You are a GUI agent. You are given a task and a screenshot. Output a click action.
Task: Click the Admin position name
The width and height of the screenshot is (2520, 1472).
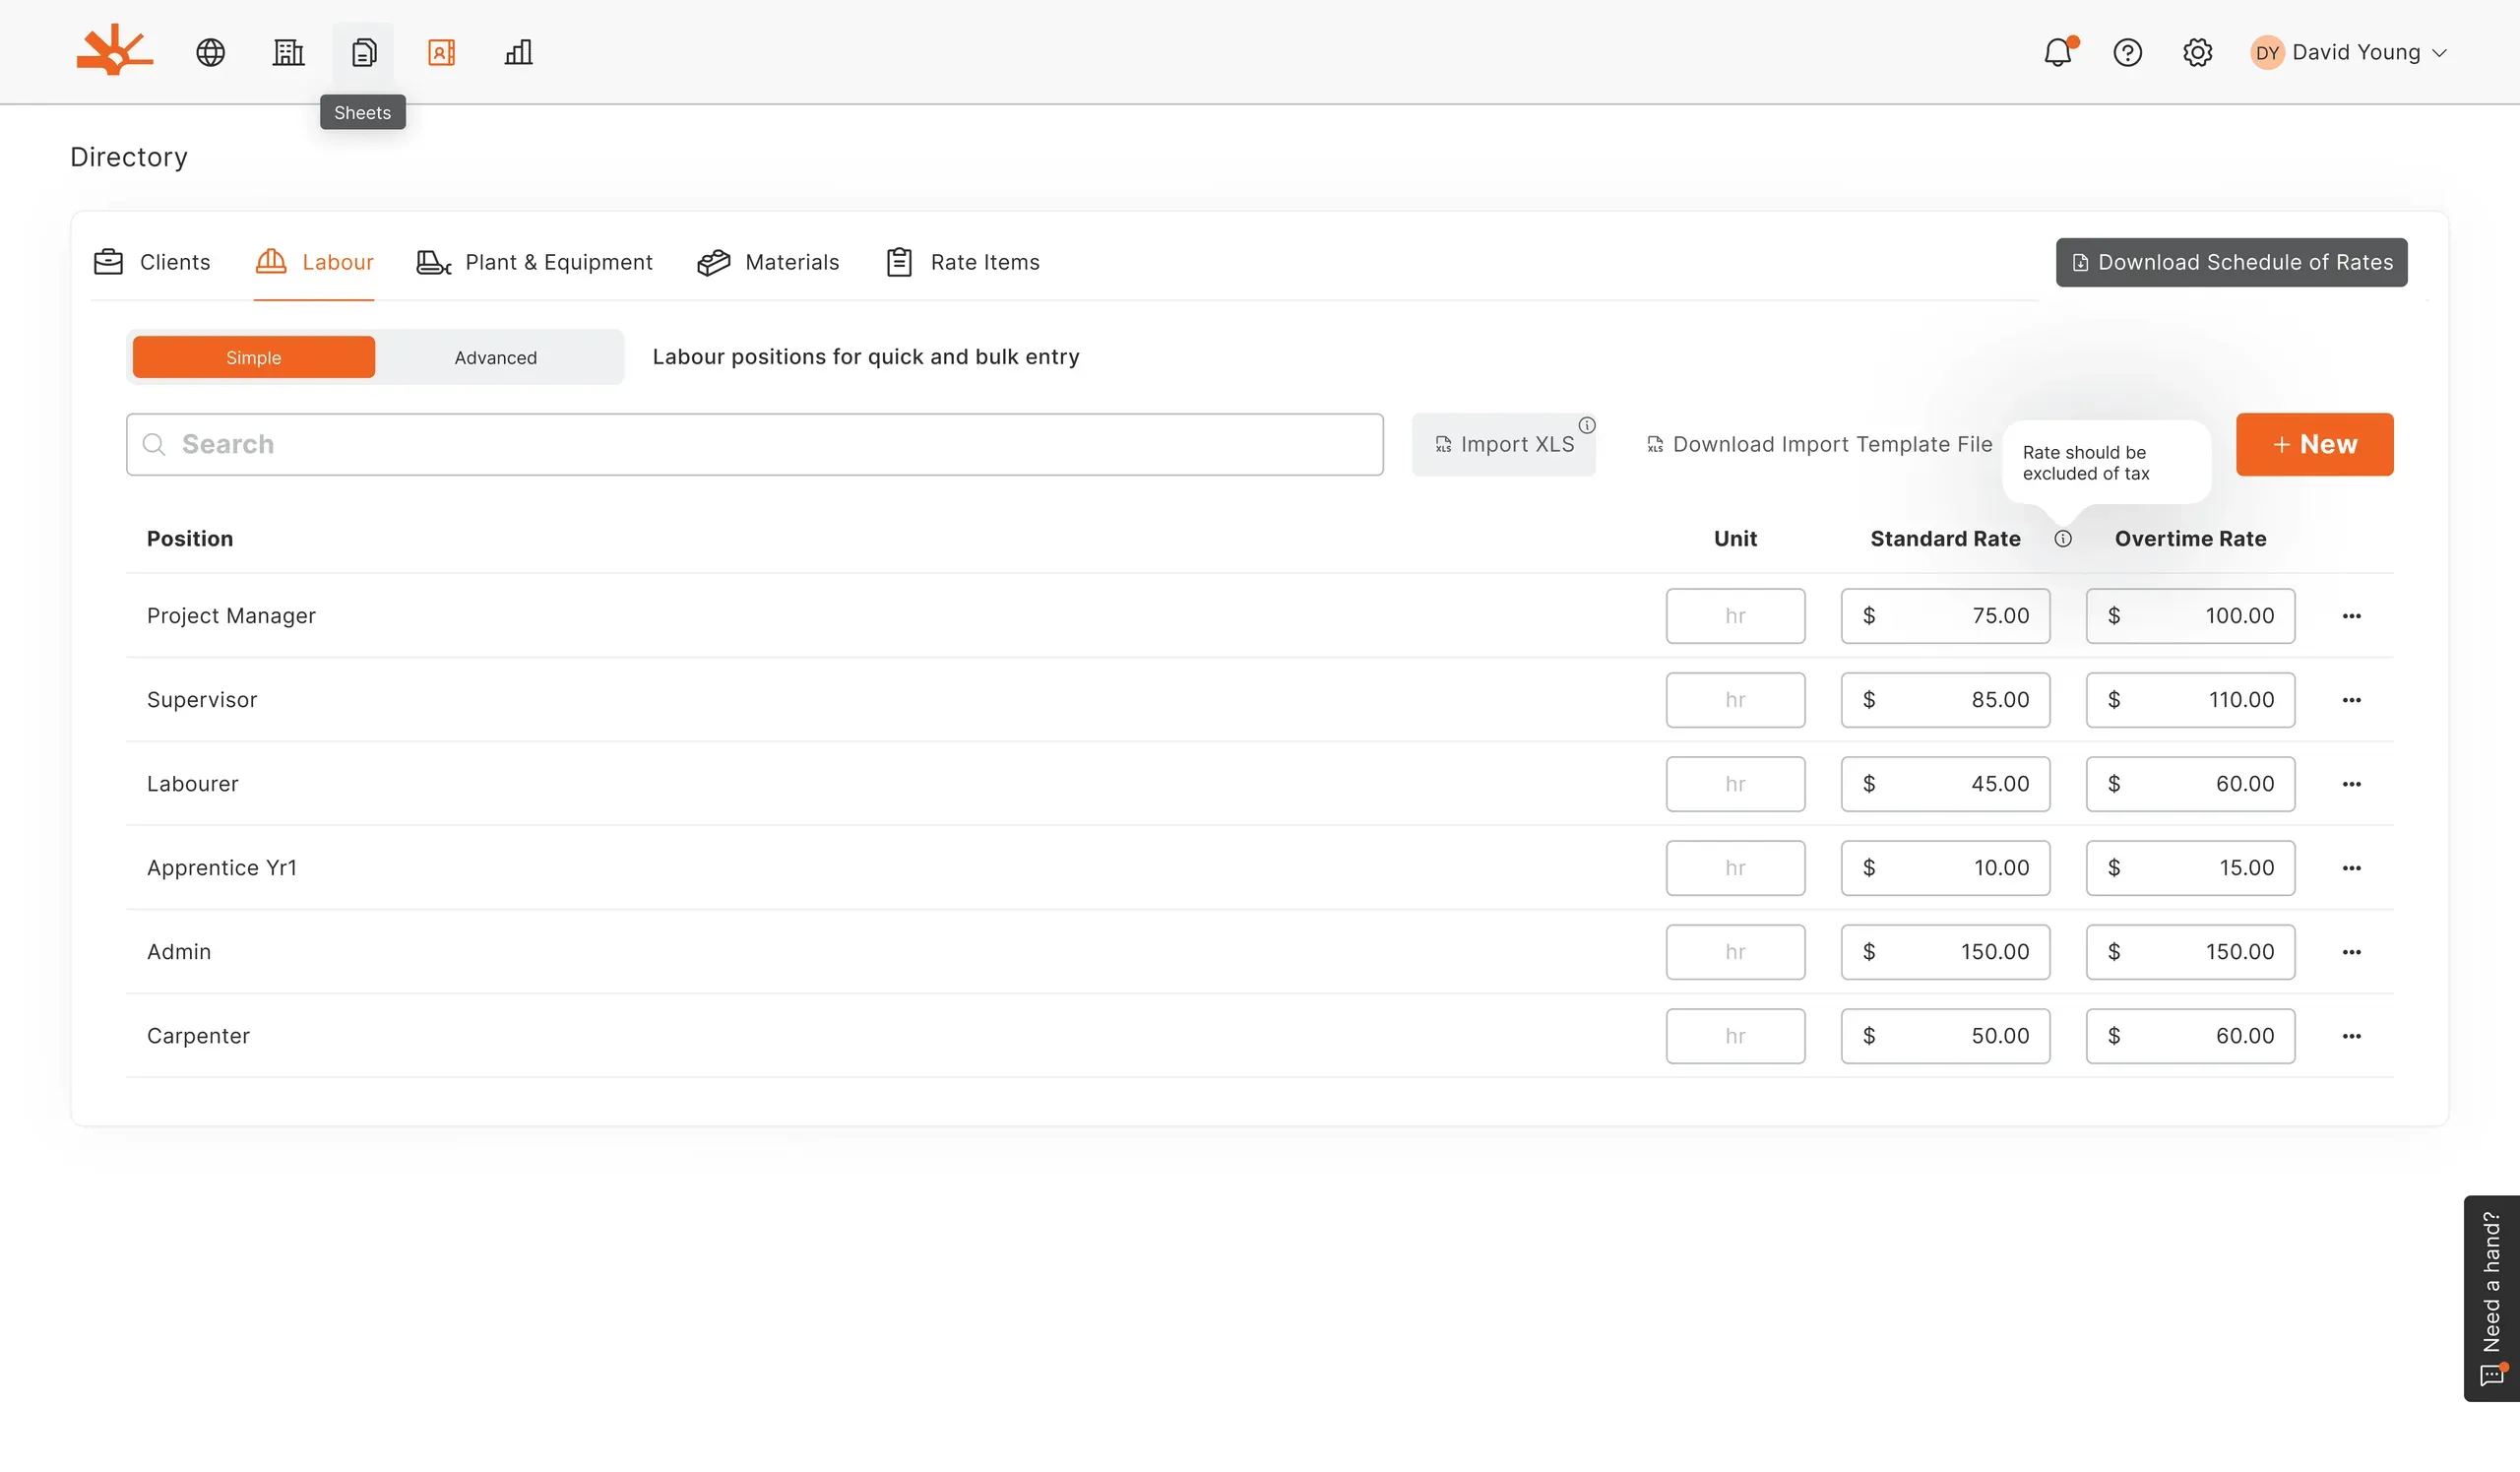tap(179, 952)
